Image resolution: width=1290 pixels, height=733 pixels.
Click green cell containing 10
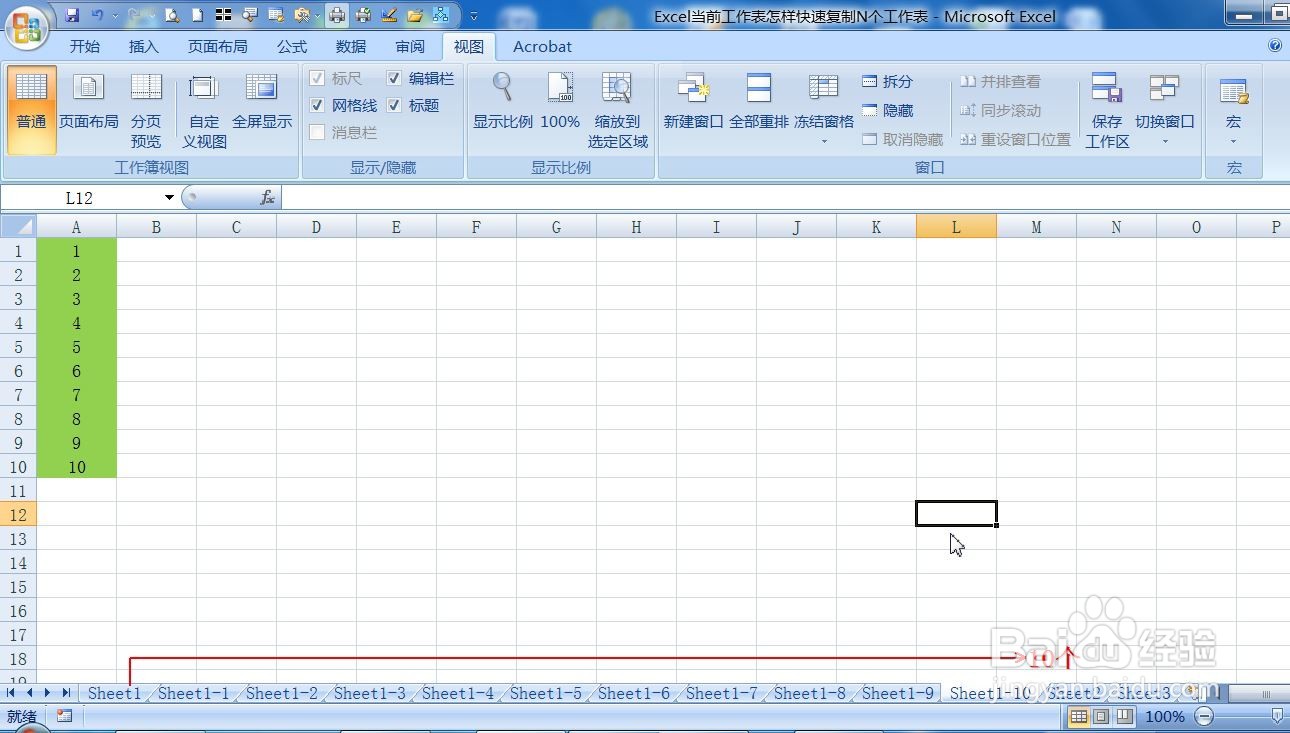(76, 467)
